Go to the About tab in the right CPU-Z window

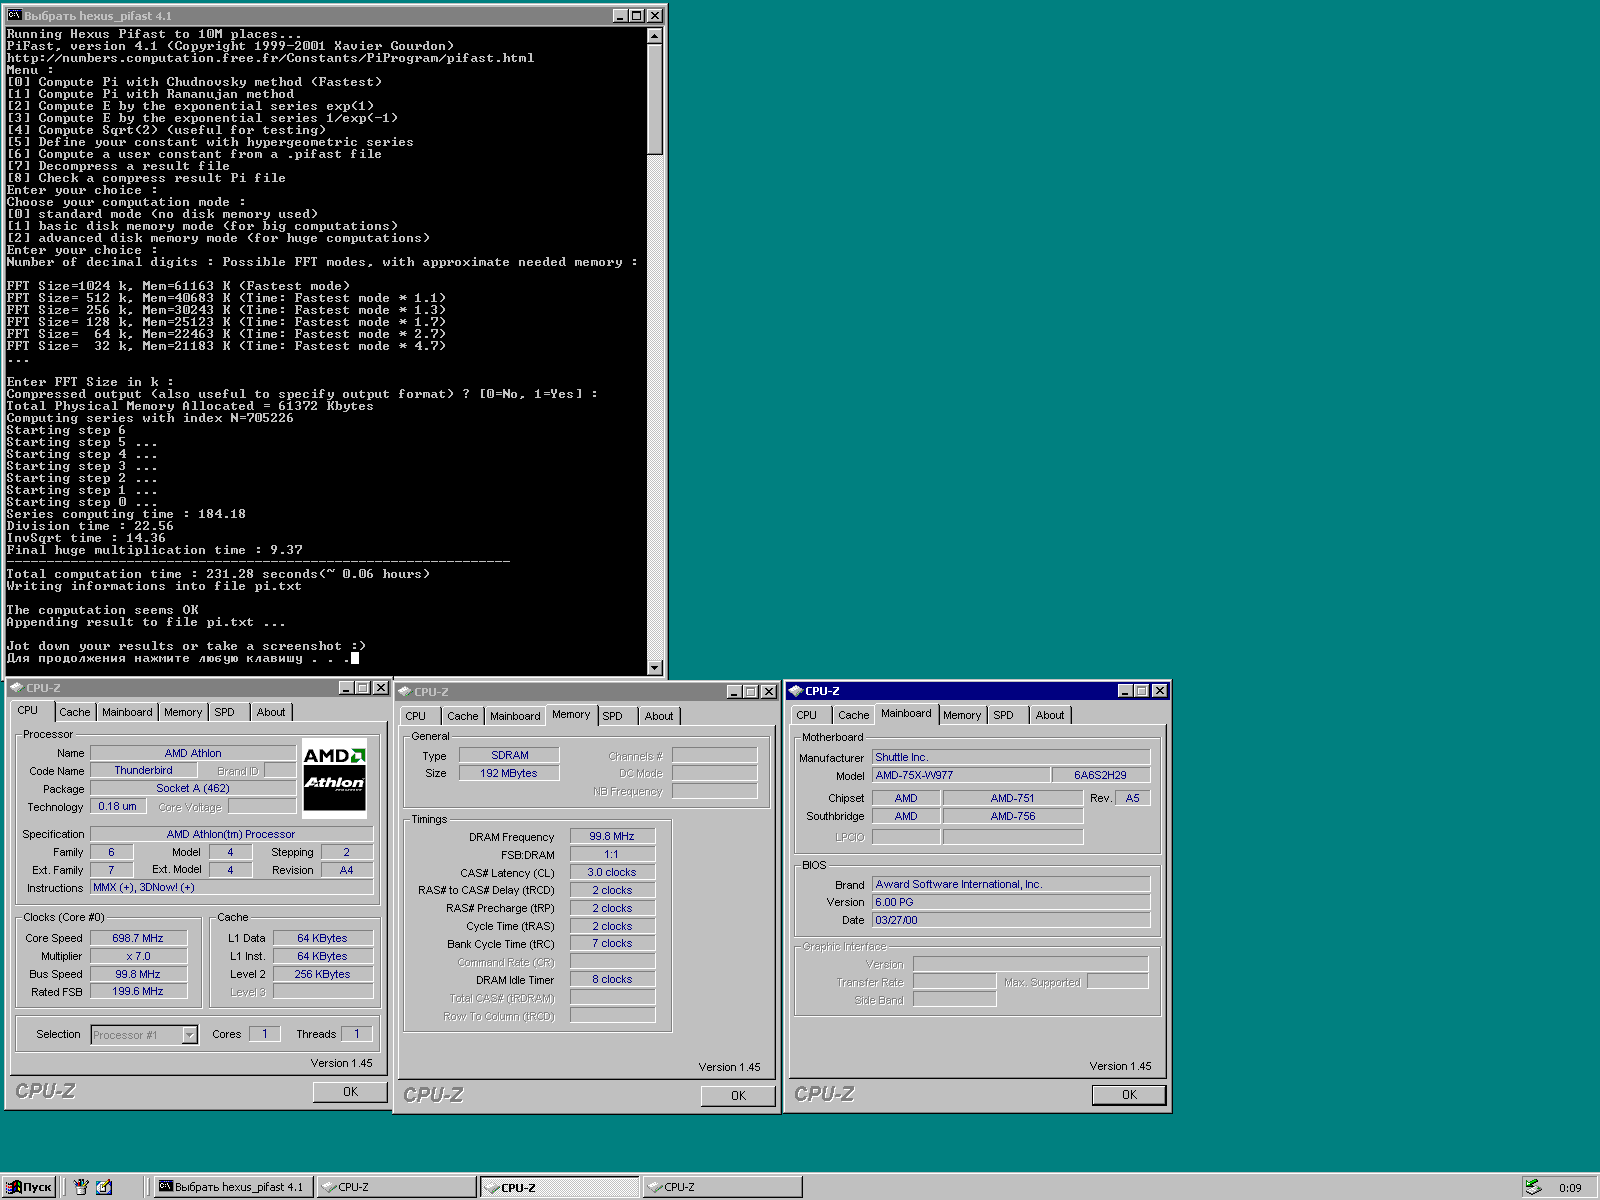pyautogui.click(x=1050, y=715)
